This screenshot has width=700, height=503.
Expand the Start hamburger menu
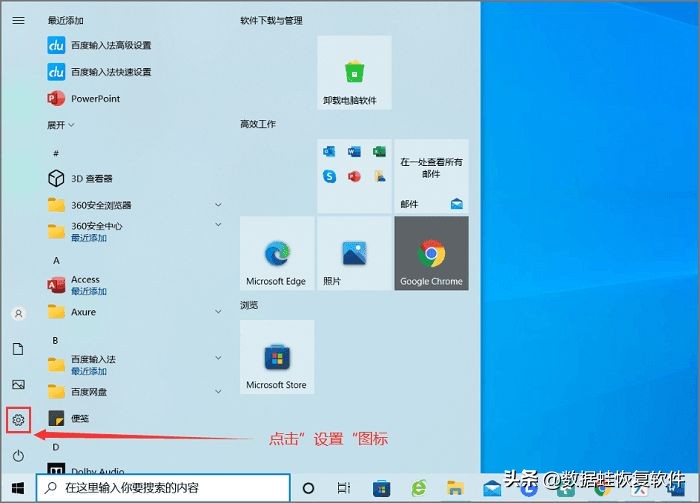point(18,21)
